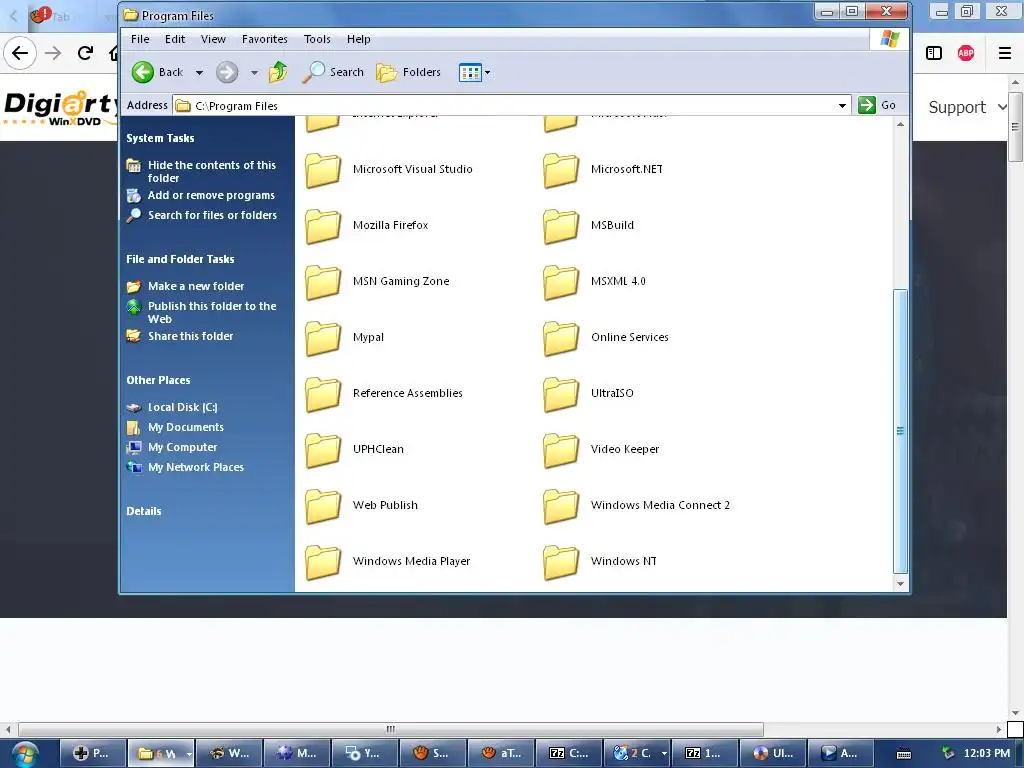Open the View menu
The width and height of the screenshot is (1024, 768).
coord(213,39)
